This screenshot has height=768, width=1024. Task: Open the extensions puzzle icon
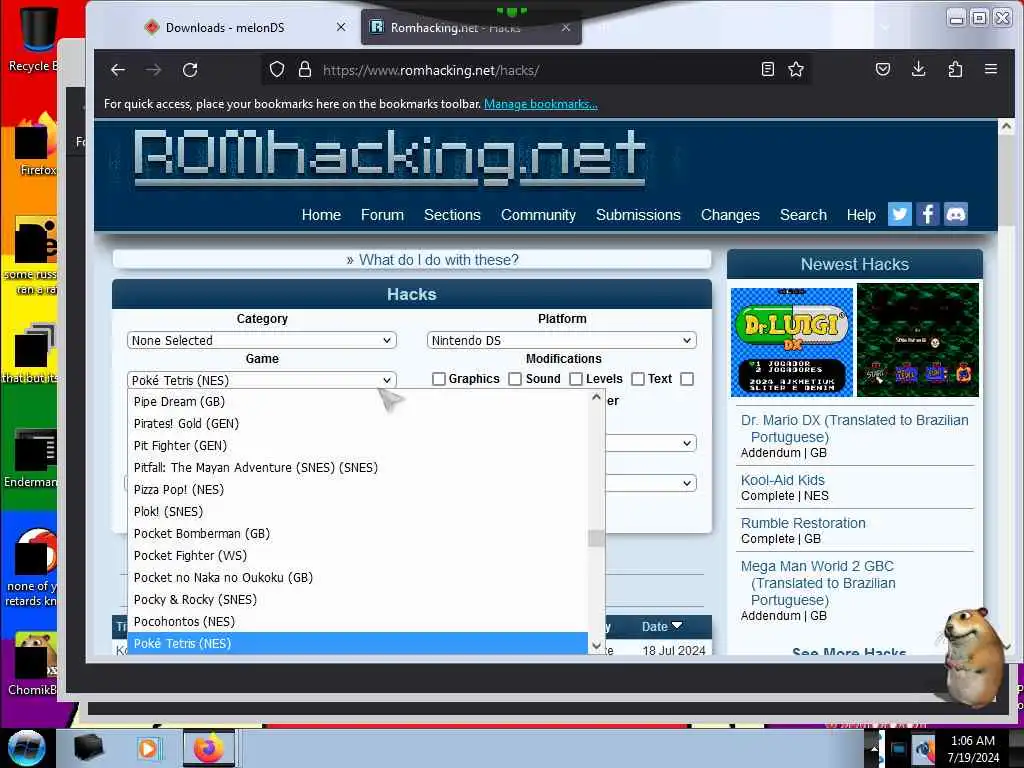tap(955, 69)
